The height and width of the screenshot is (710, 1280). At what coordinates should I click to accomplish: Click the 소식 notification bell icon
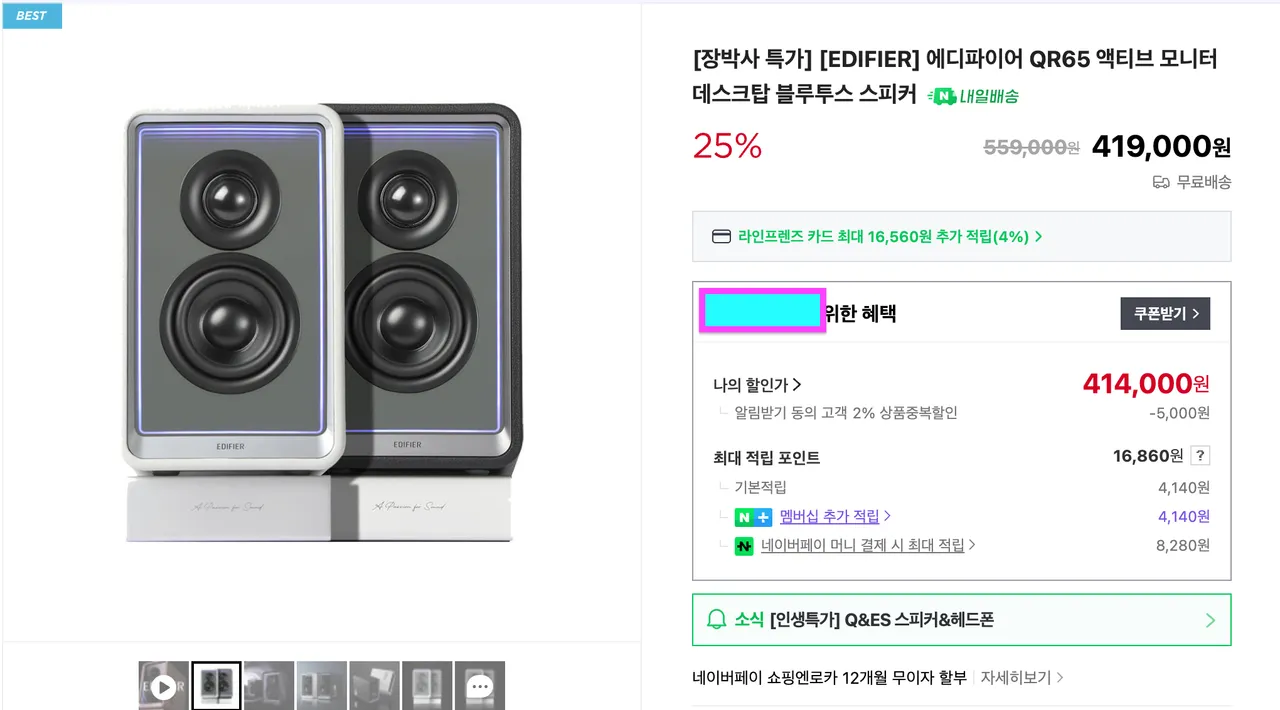[x=716, y=620]
